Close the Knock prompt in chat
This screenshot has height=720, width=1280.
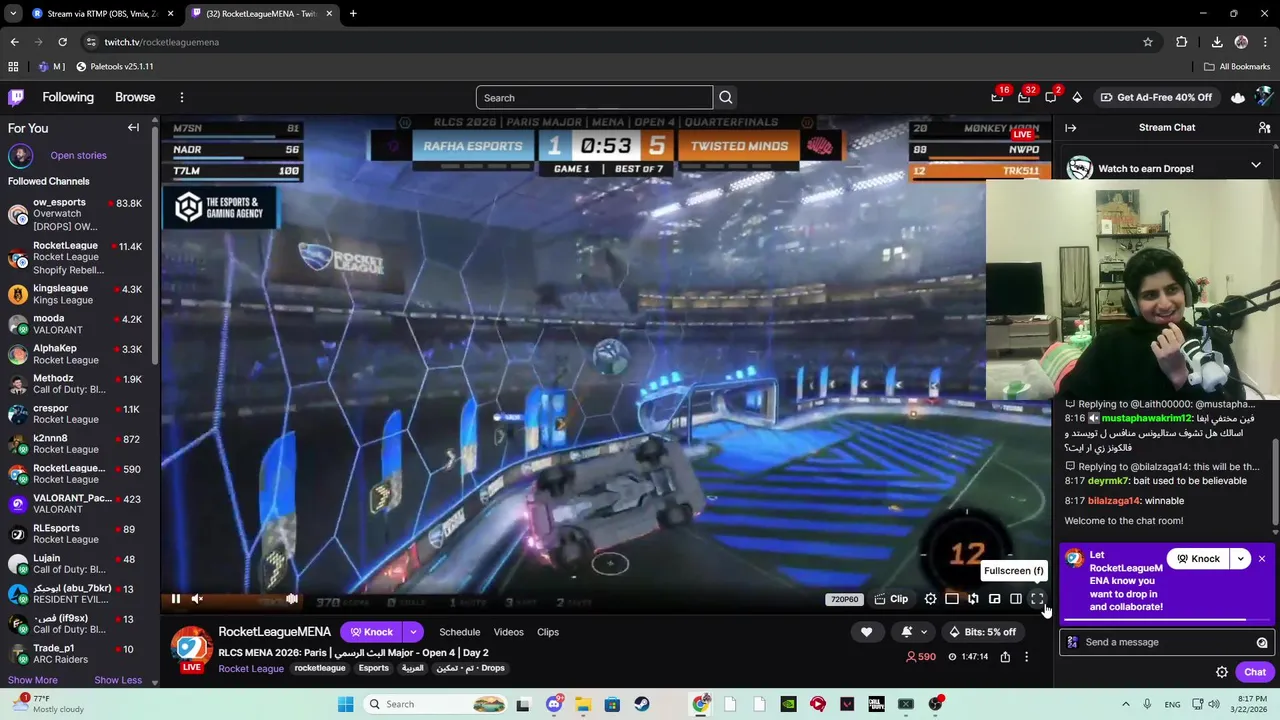click(x=1262, y=559)
